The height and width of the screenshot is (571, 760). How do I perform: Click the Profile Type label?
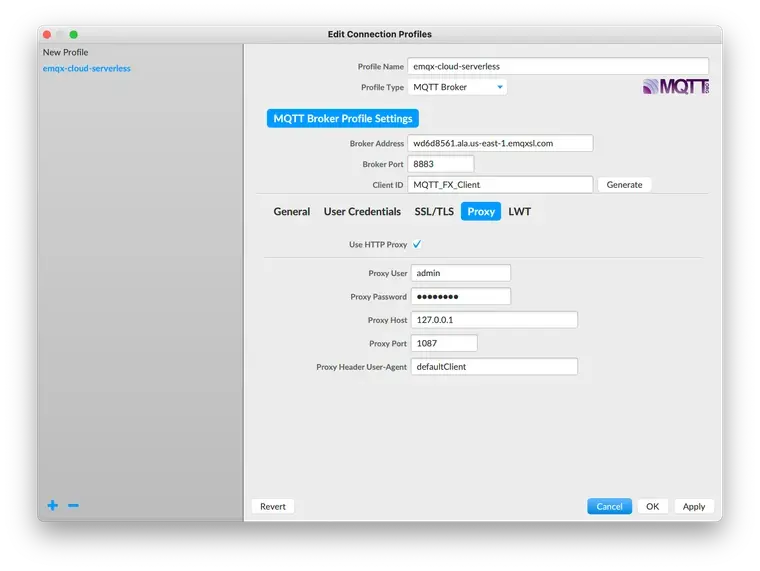(382, 87)
